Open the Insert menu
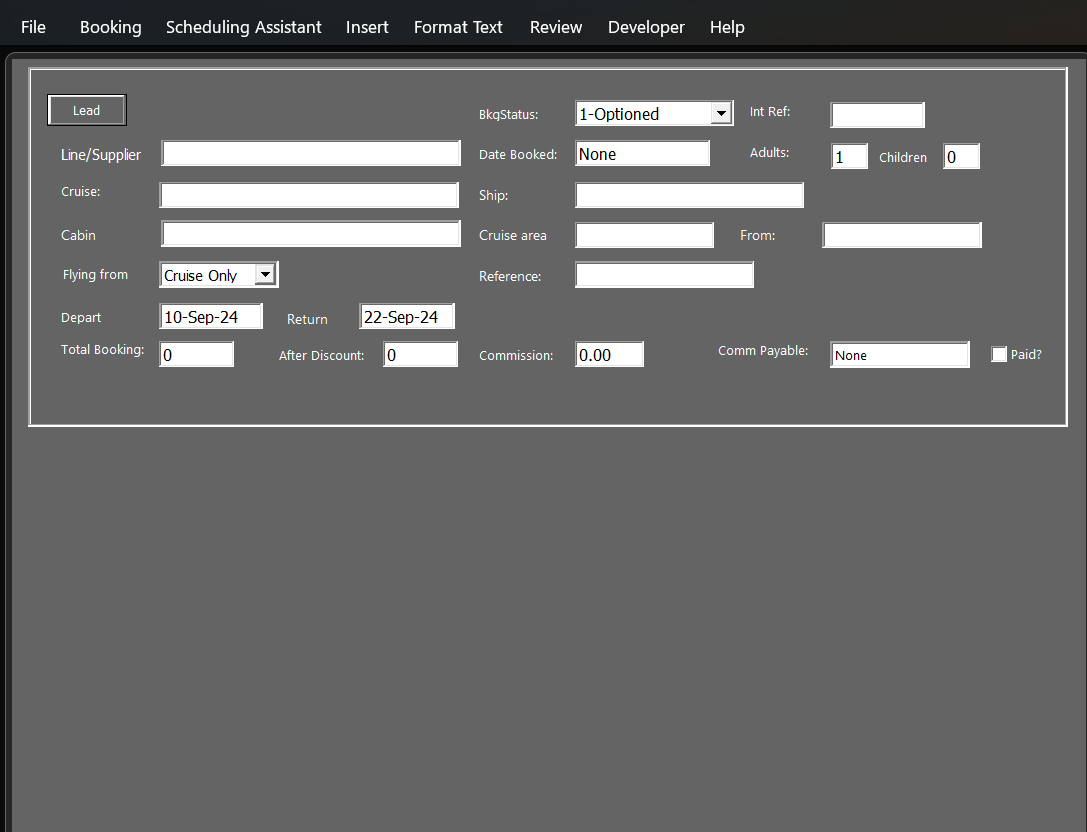The width and height of the screenshot is (1087, 832). tap(367, 27)
